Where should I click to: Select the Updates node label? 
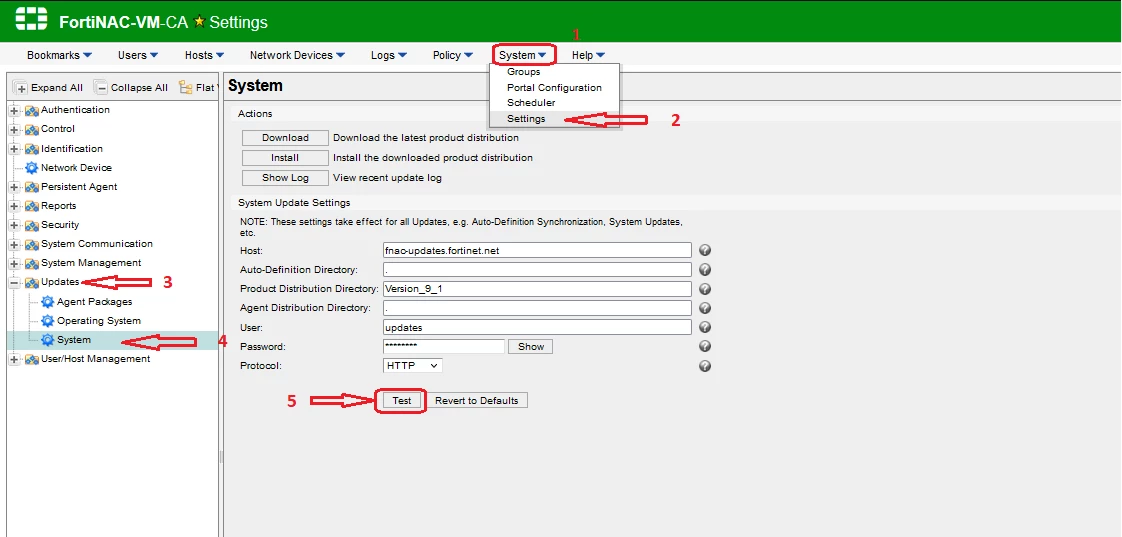60,282
